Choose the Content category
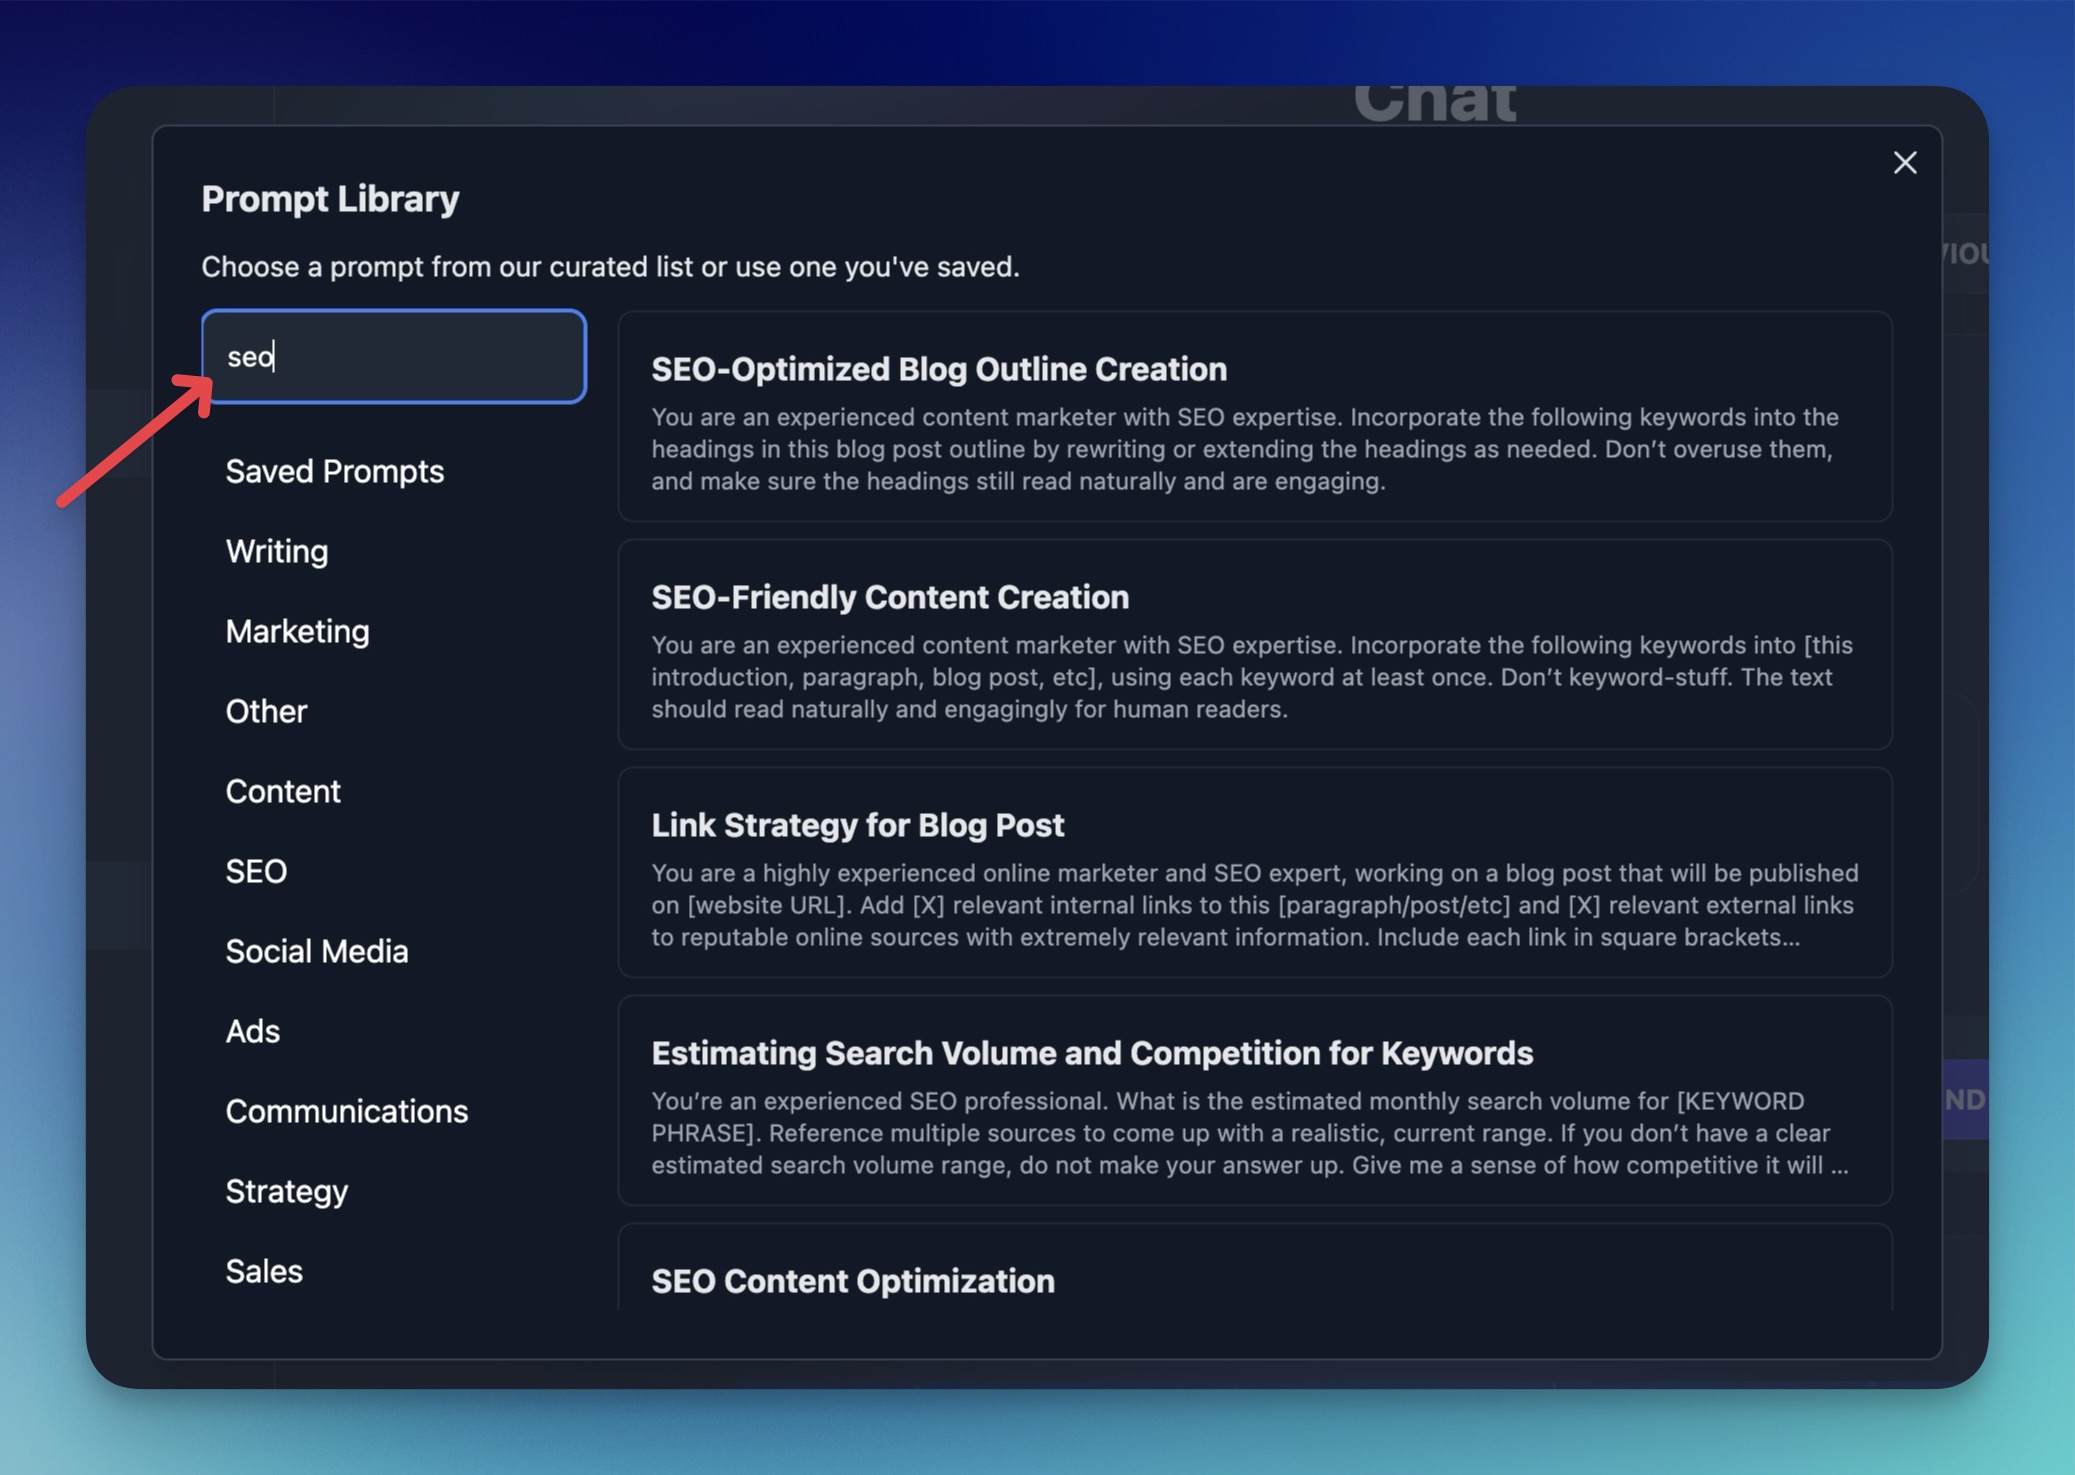Screen dimensions: 2075x1475 pos(283,791)
